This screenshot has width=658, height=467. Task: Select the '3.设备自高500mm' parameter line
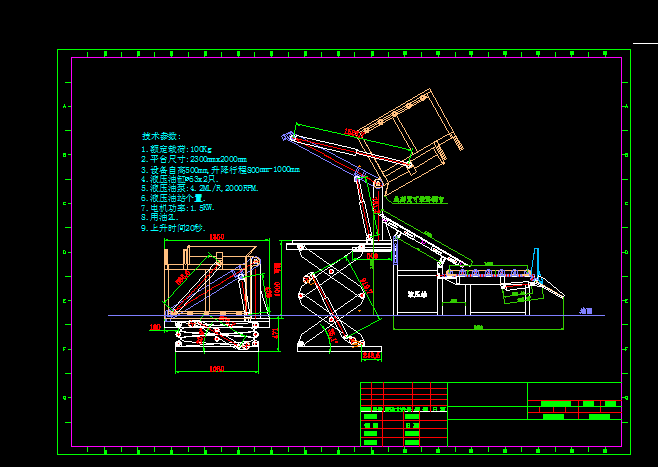pyautogui.click(x=220, y=170)
